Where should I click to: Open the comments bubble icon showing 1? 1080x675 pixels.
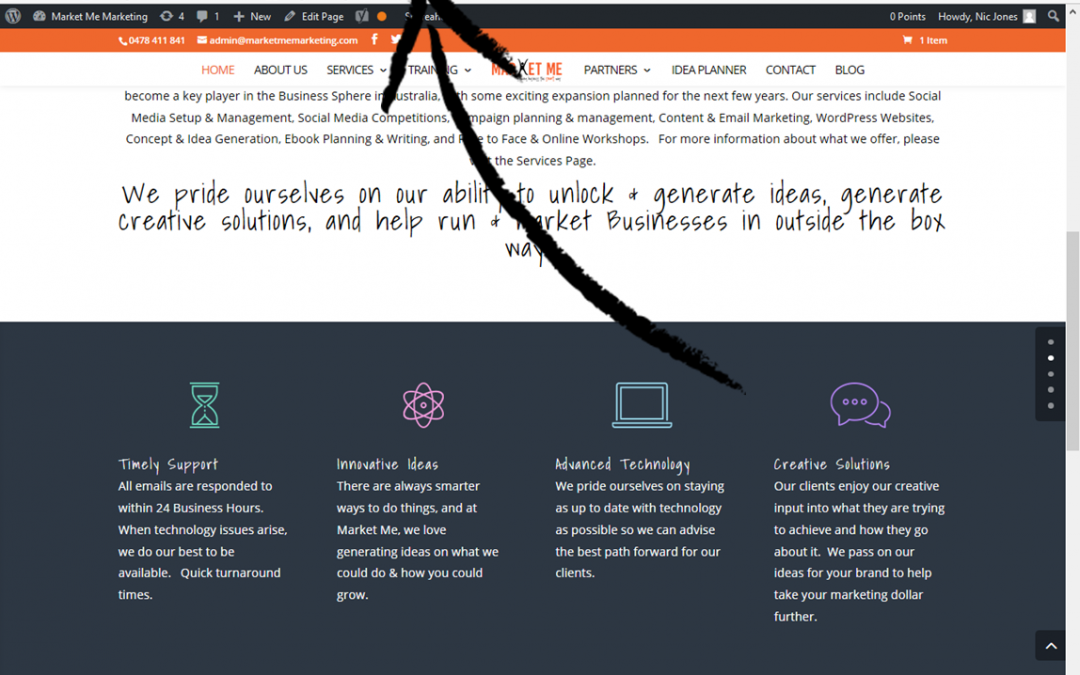[202, 16]
